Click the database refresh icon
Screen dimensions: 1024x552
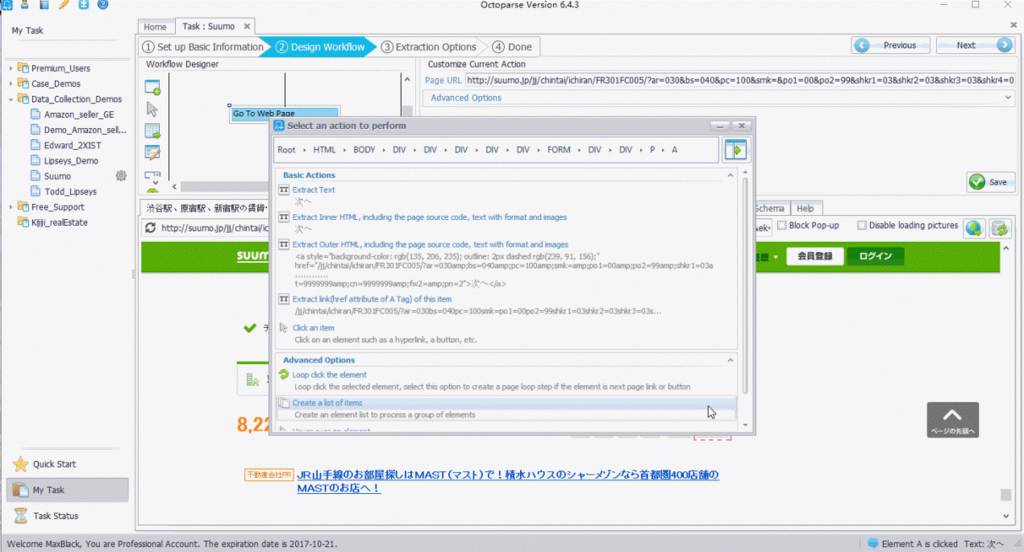click(x=1000, y=228)
